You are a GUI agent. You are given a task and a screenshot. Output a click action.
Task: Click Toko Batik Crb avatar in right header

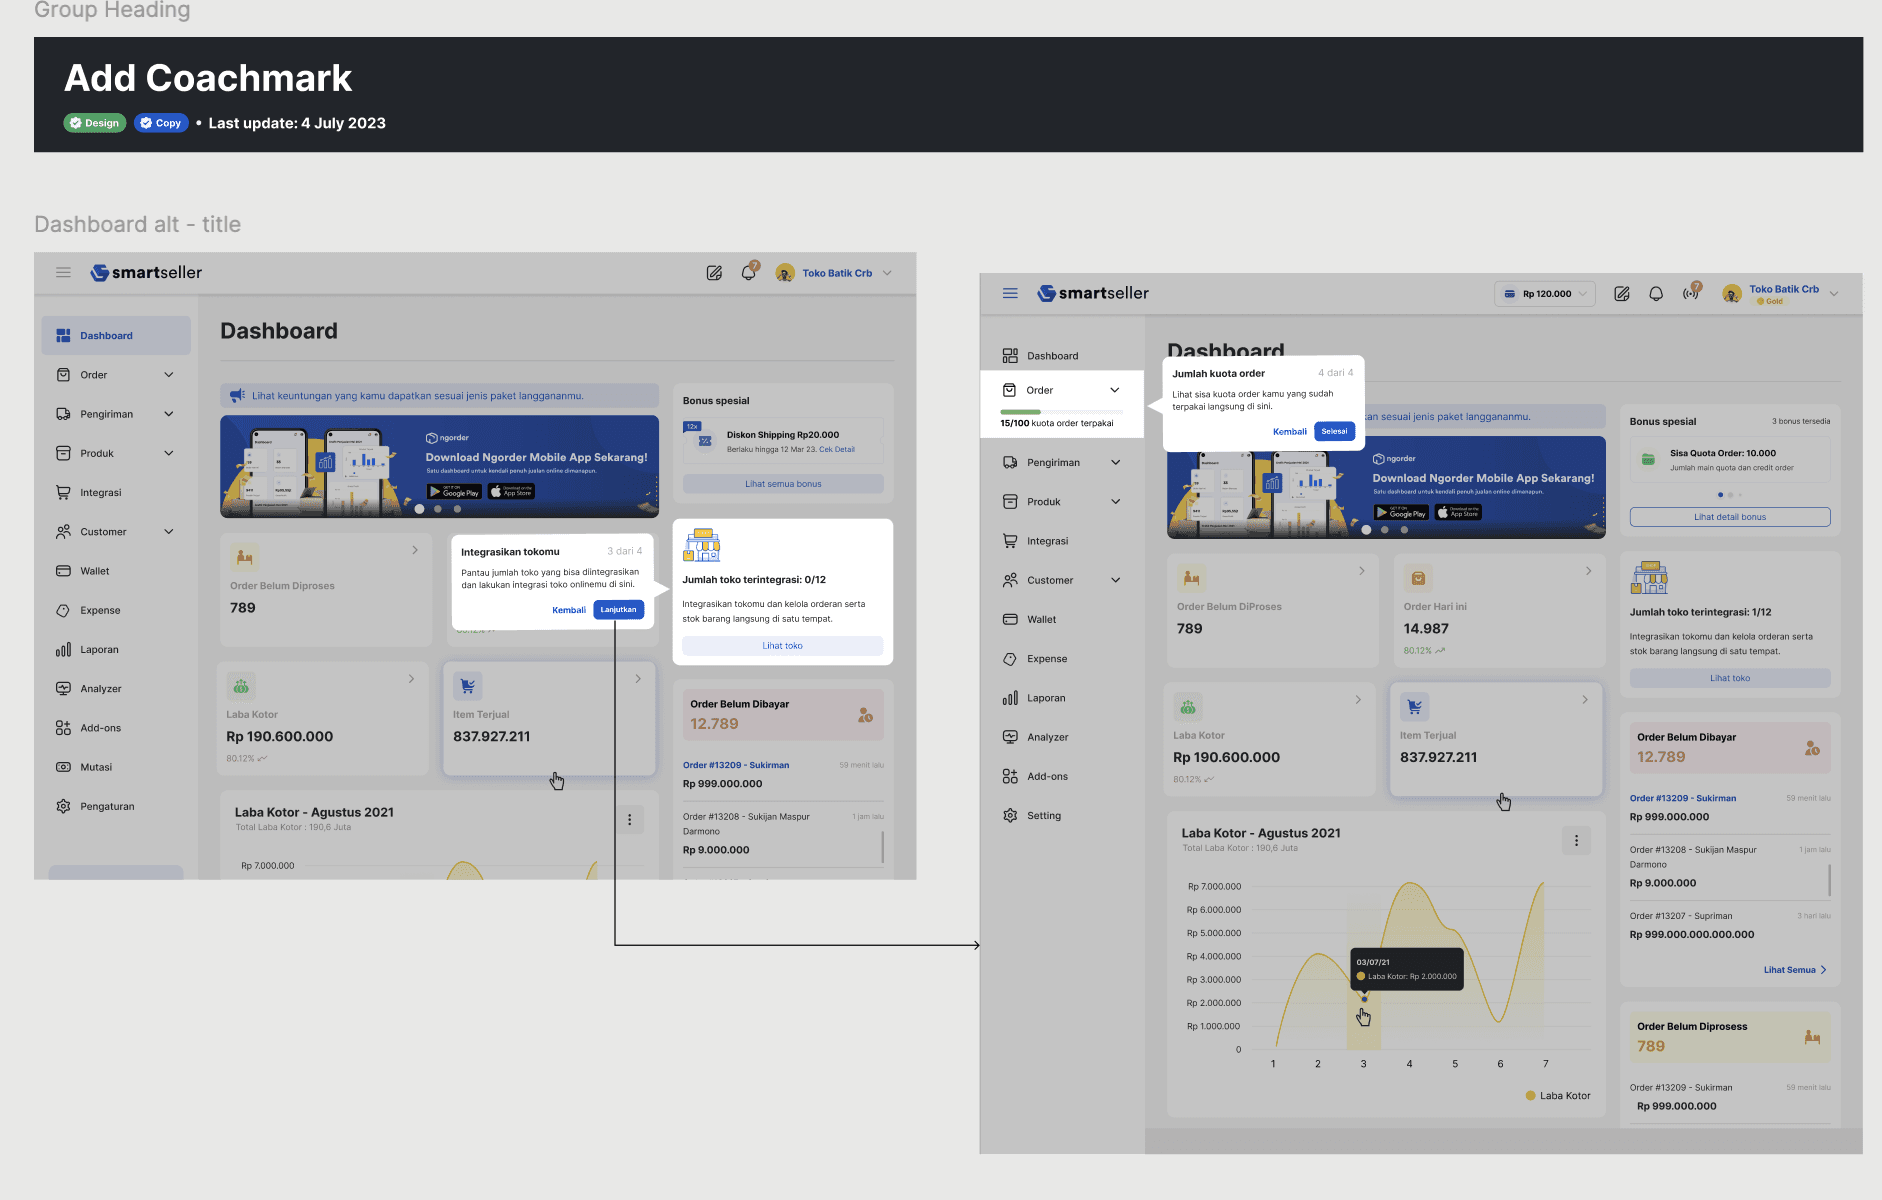(x=1732, y=293)
